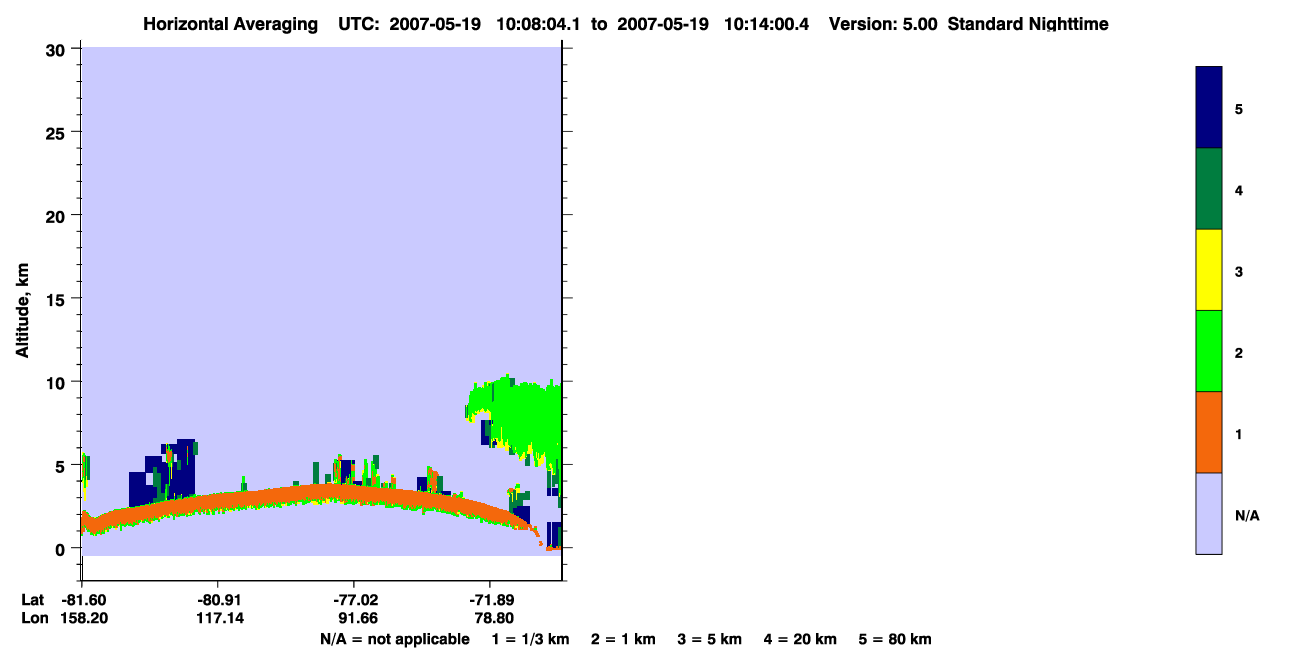Click the colorbar label 1
Viewport: 1300px width, 667px height.
tap(1239, 434)
